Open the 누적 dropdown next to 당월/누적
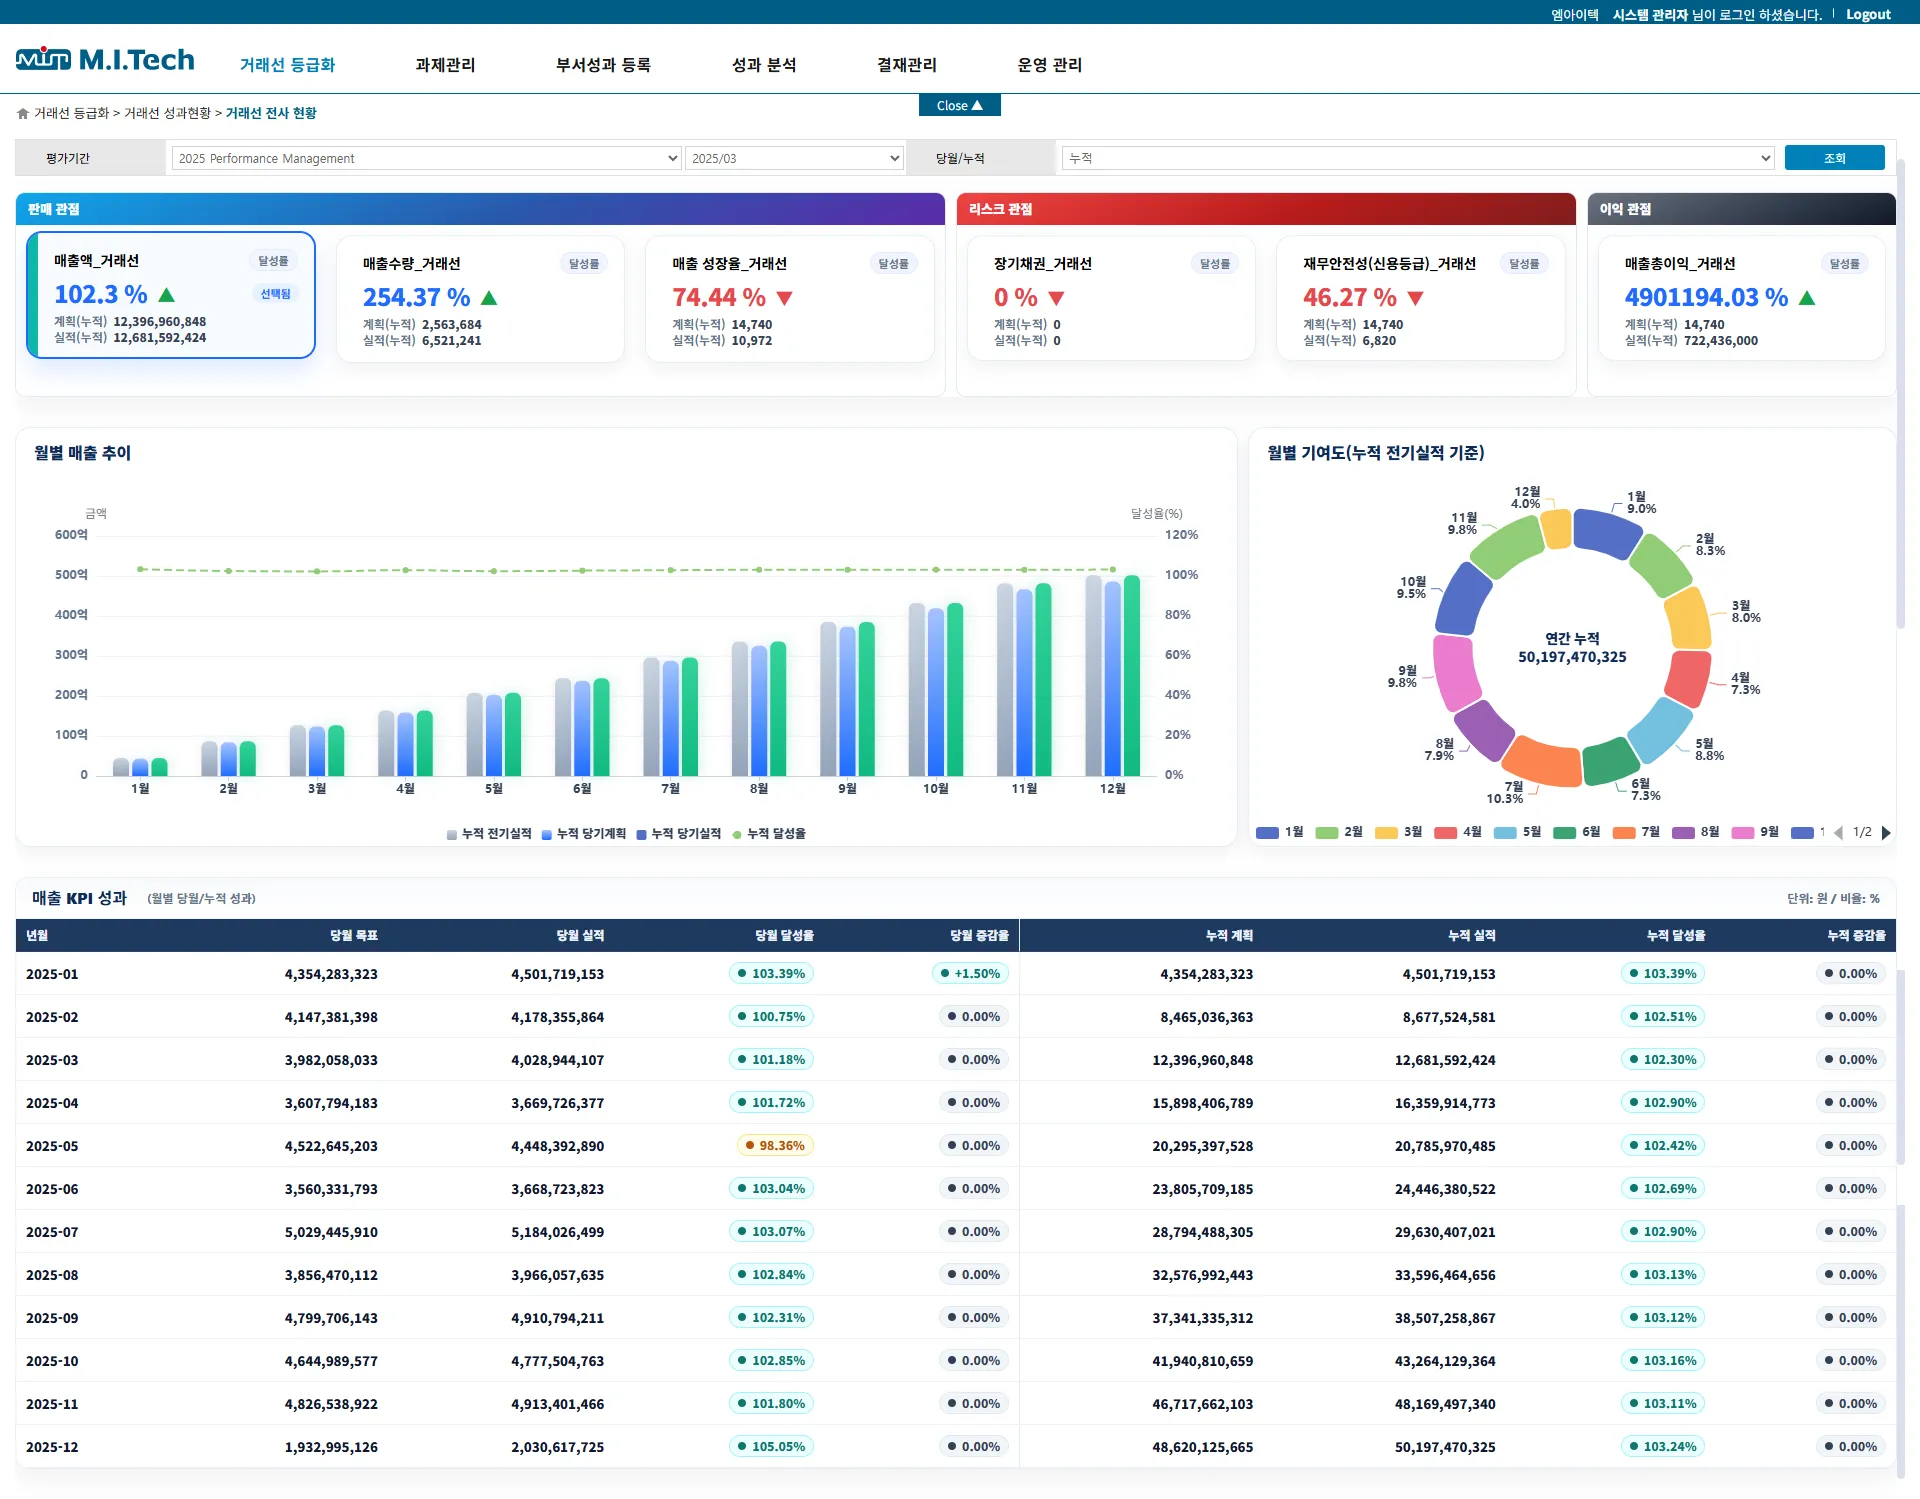The width and height of the screenshot is (1920, 1499). (1418, 158)
